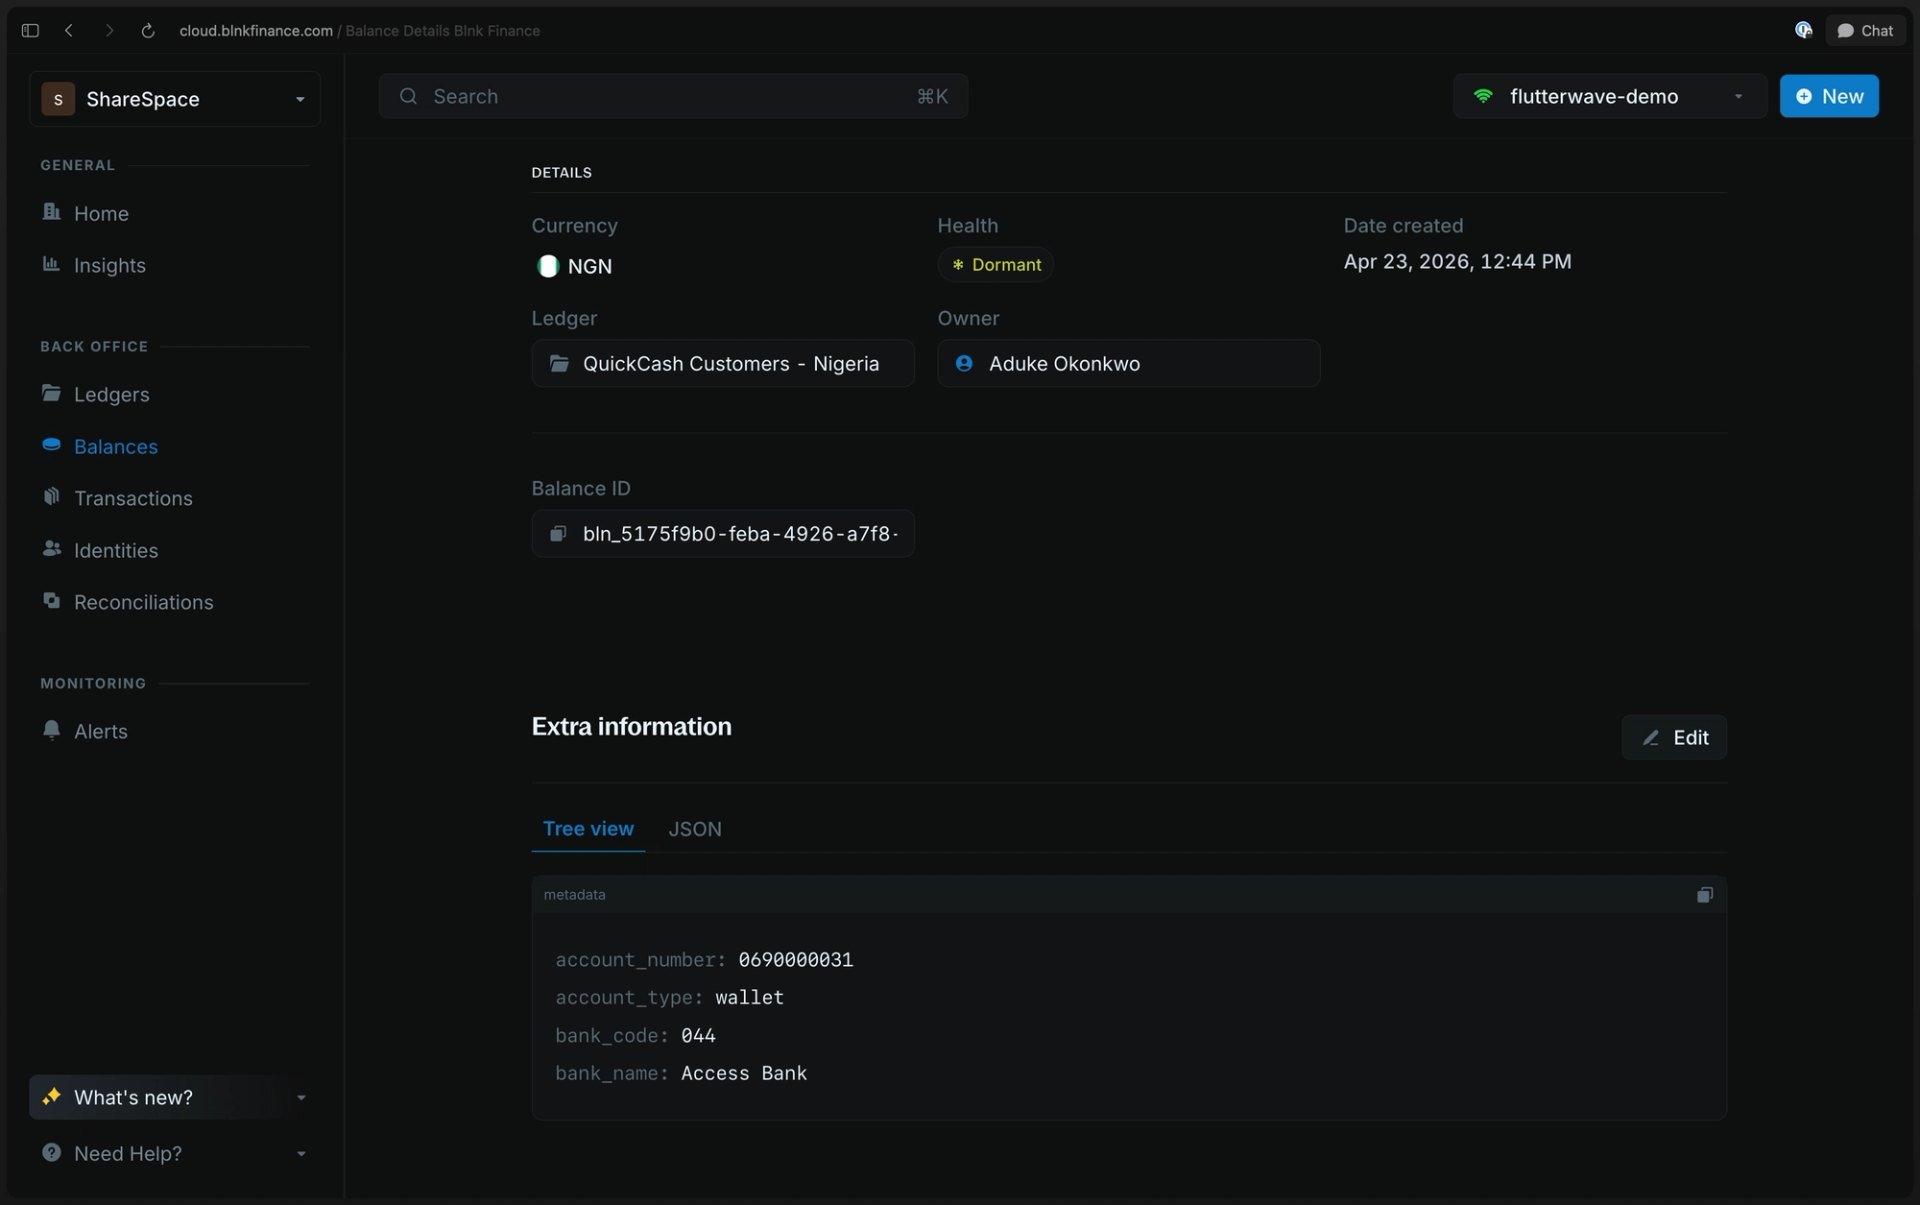This screenshot has width=1920, height=1205.
Task: Click the Balance ID bln_5175f9b0 text
Action: coord(740,534)
